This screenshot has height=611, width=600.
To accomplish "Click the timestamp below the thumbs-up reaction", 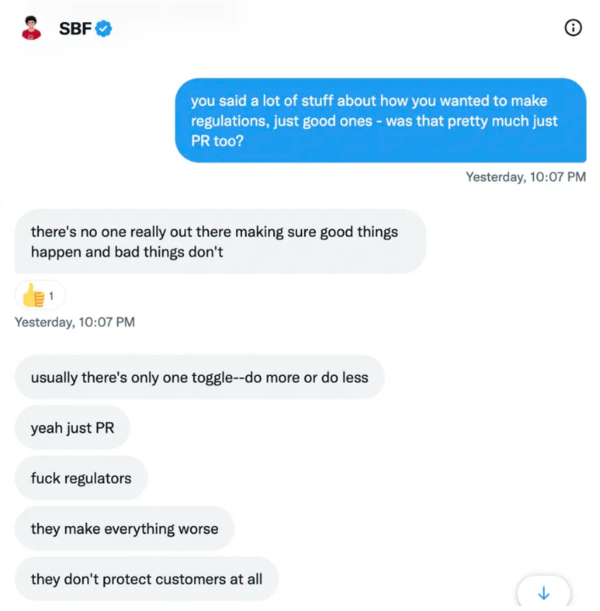I will (75, 322).
